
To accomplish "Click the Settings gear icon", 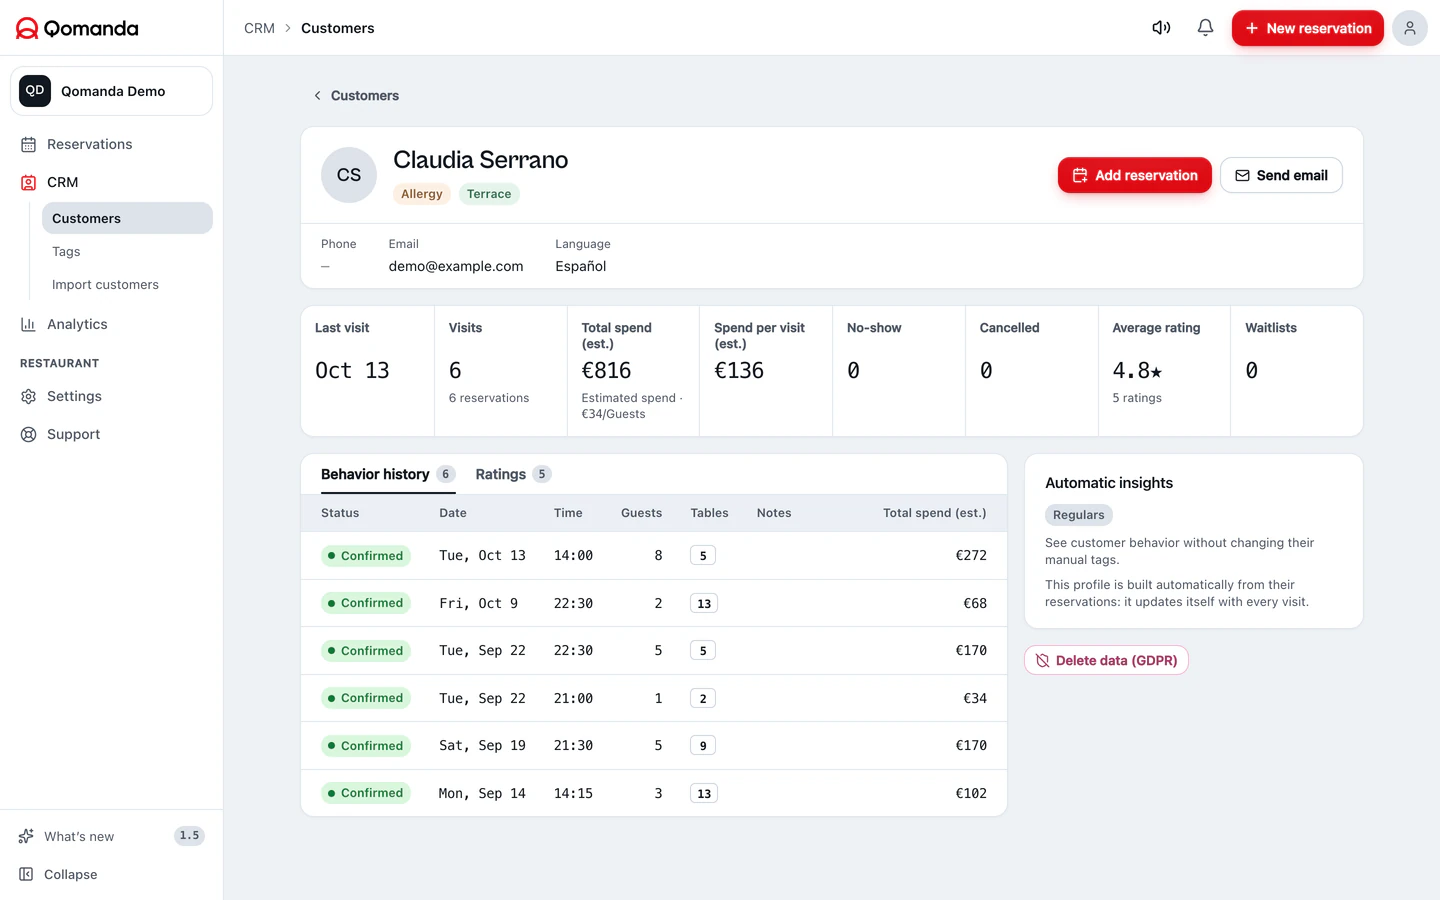I will coord(29,397).
